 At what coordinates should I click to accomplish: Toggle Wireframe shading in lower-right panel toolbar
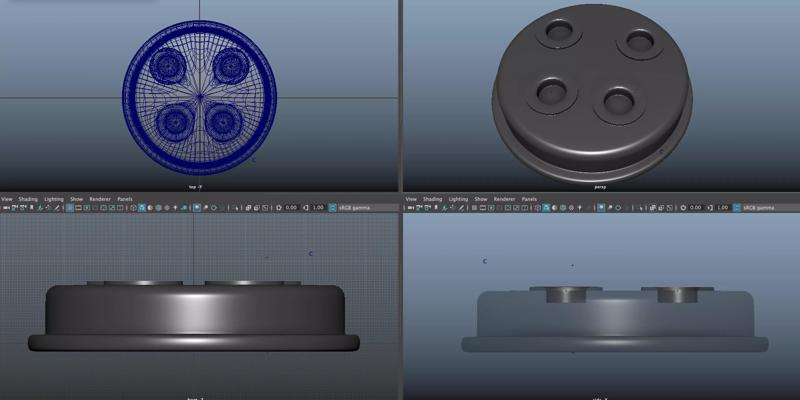pos(538,208)
